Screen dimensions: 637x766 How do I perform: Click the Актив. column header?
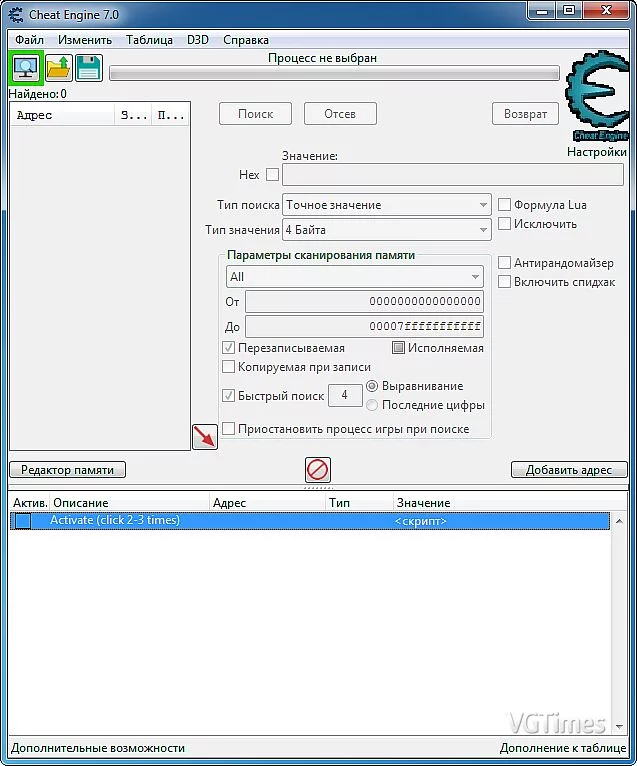pyautogui.click(x=30, y=503)
